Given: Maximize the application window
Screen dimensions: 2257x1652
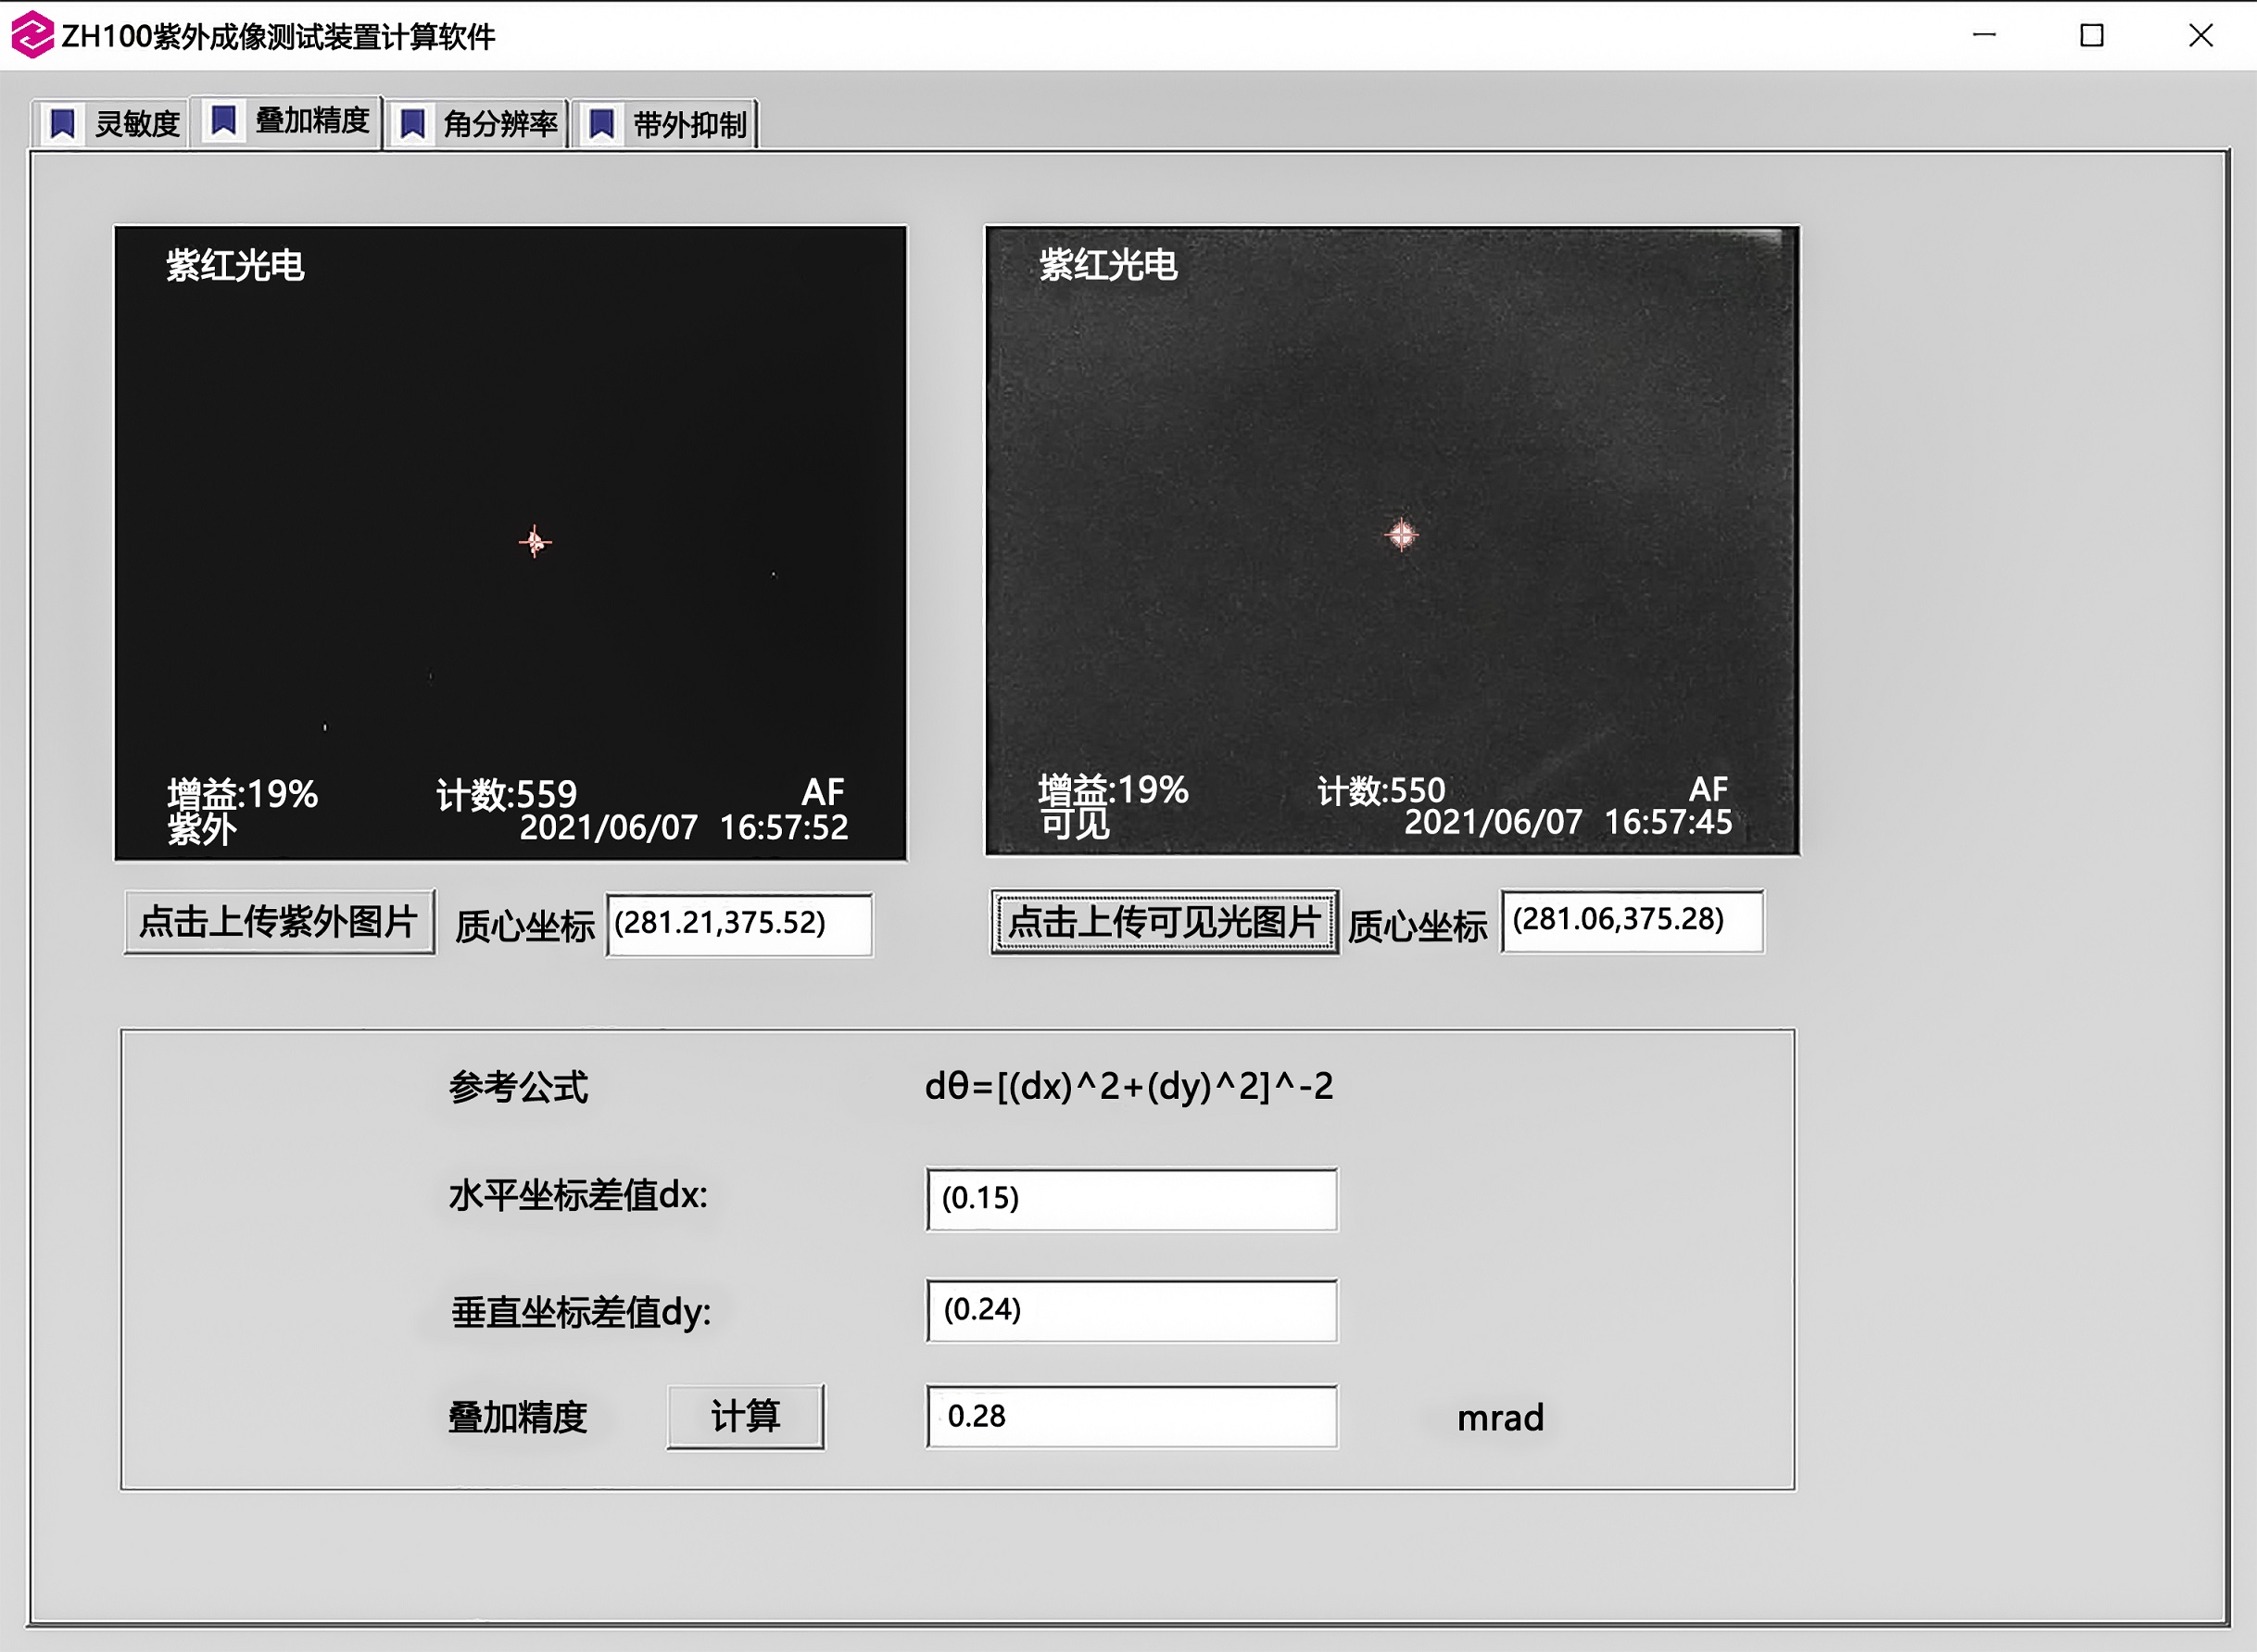Looking at the screenshot, I should [x=2091, y=36].
